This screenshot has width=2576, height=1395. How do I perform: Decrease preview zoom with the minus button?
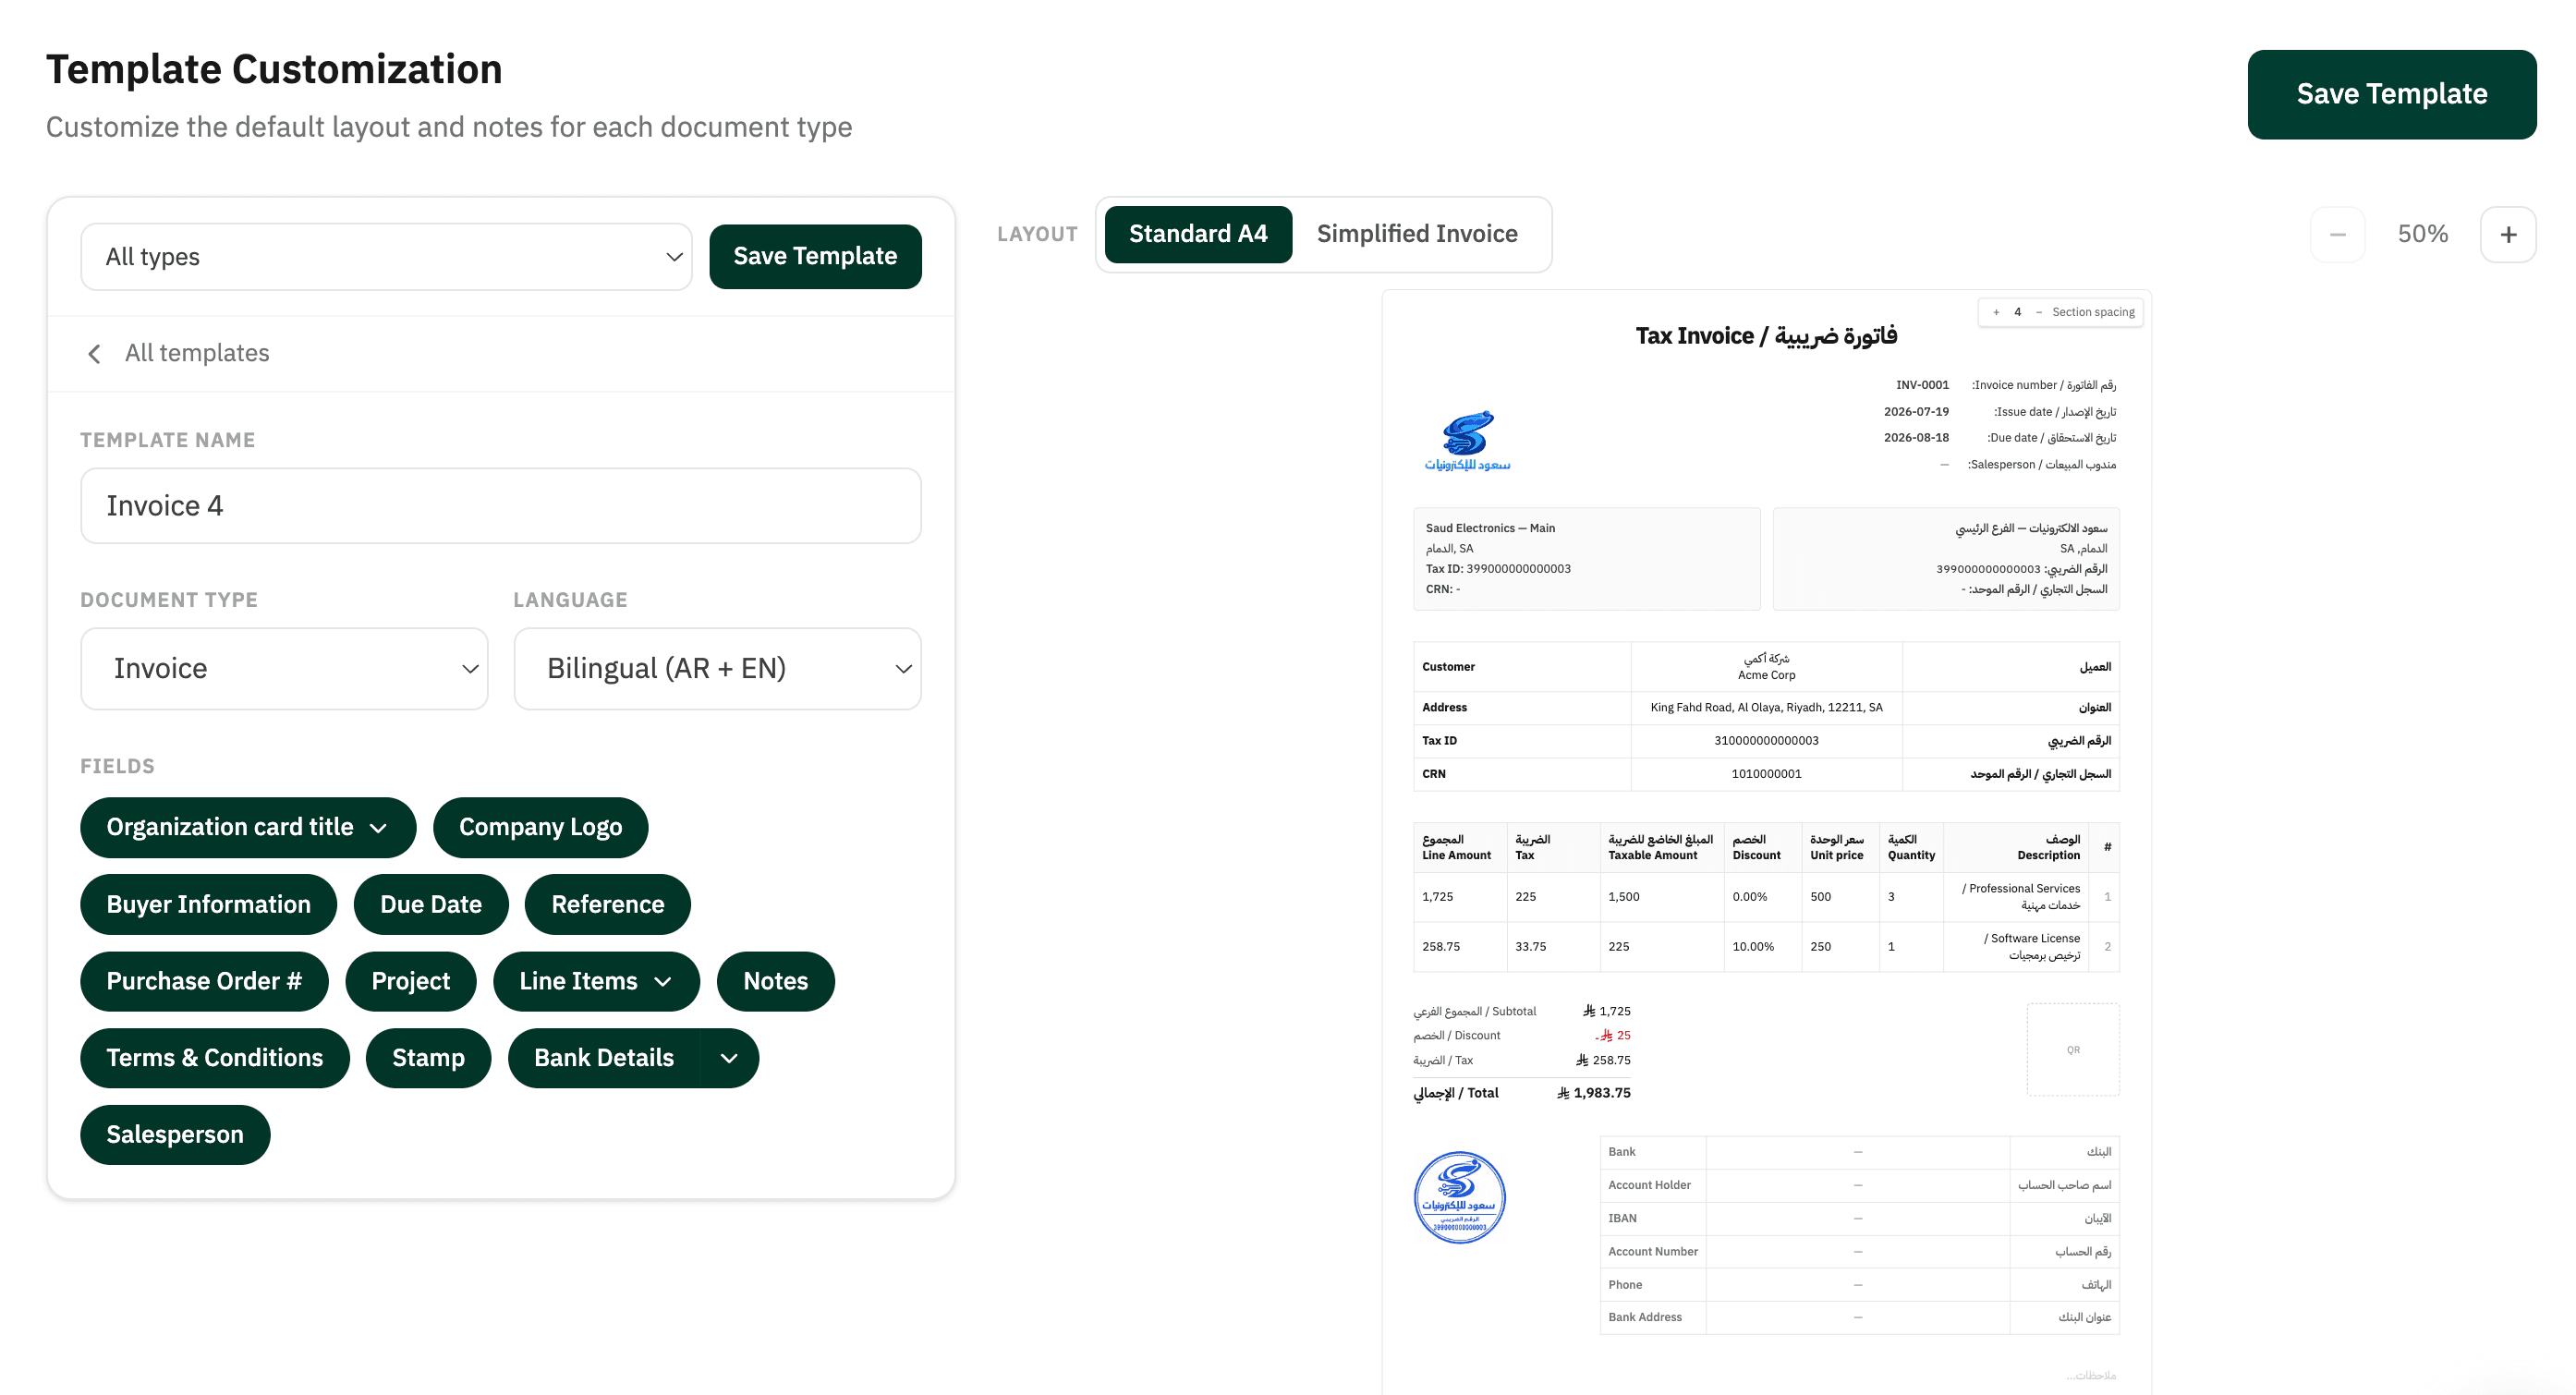[2337, 235]
